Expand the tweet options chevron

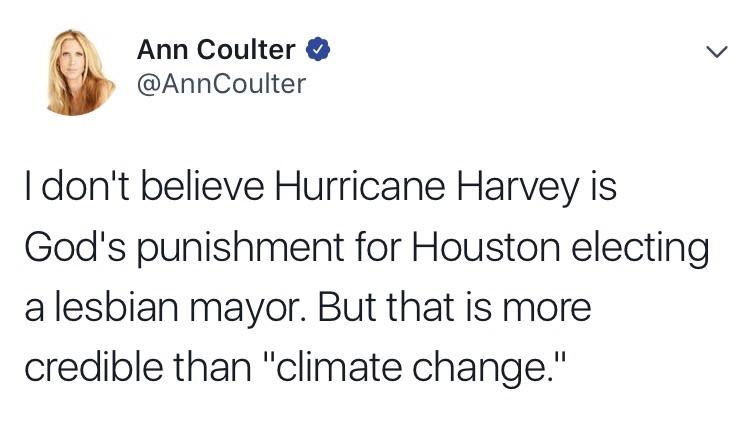717,51
